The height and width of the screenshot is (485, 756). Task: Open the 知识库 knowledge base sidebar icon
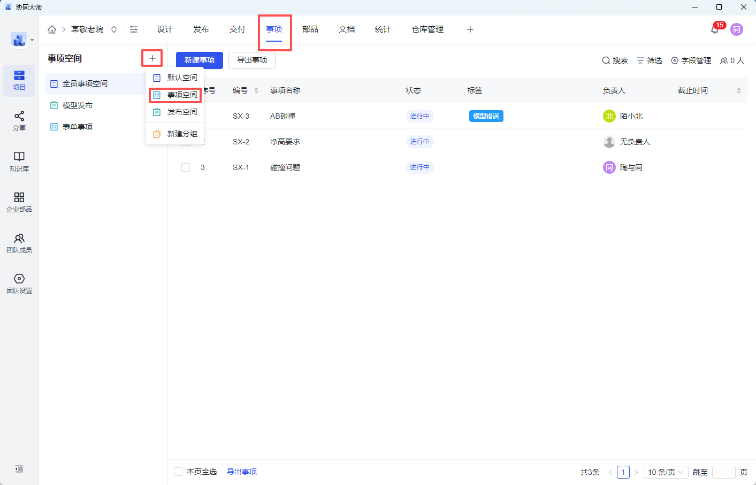[x=19, y=161]
